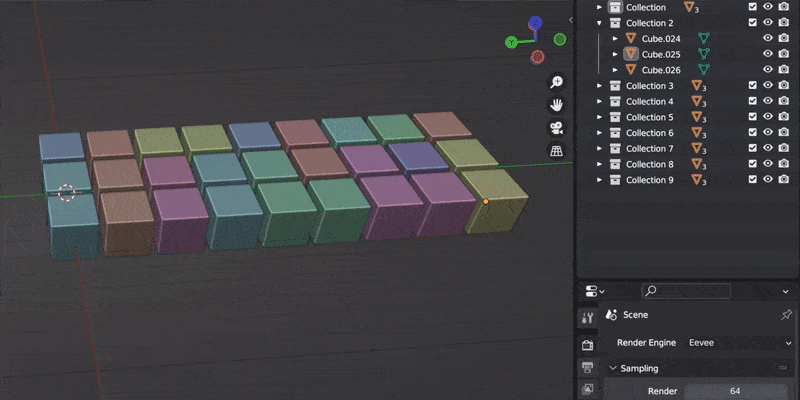Viewport: 800px width, 400px height.
Task: Collapse the Sampling panel
Action: coord(613,368)
